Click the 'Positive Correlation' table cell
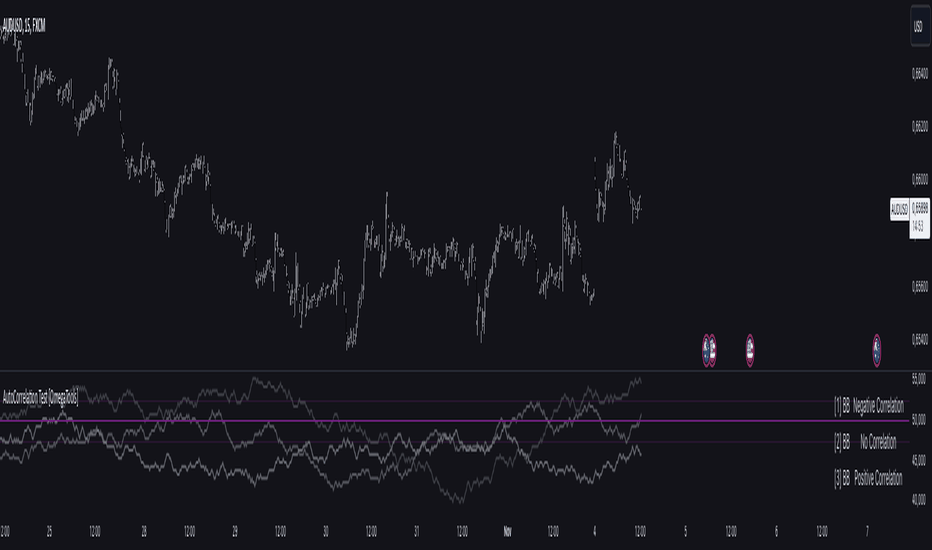 click(x=878, y=477)
